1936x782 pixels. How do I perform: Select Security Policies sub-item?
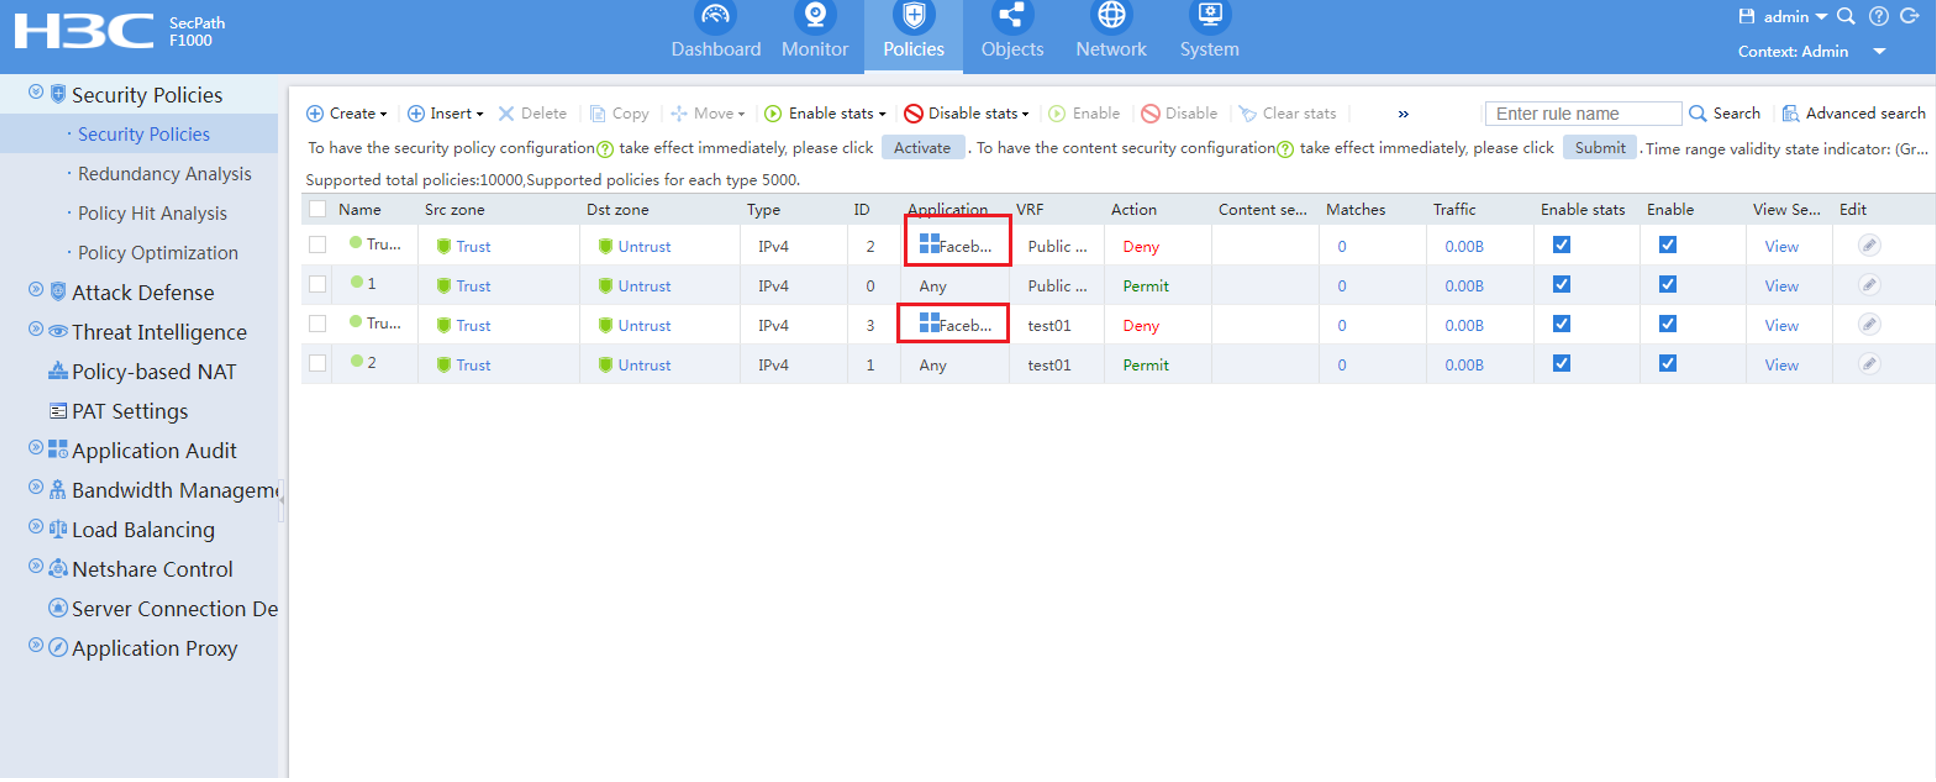click(x=143, y=134)
